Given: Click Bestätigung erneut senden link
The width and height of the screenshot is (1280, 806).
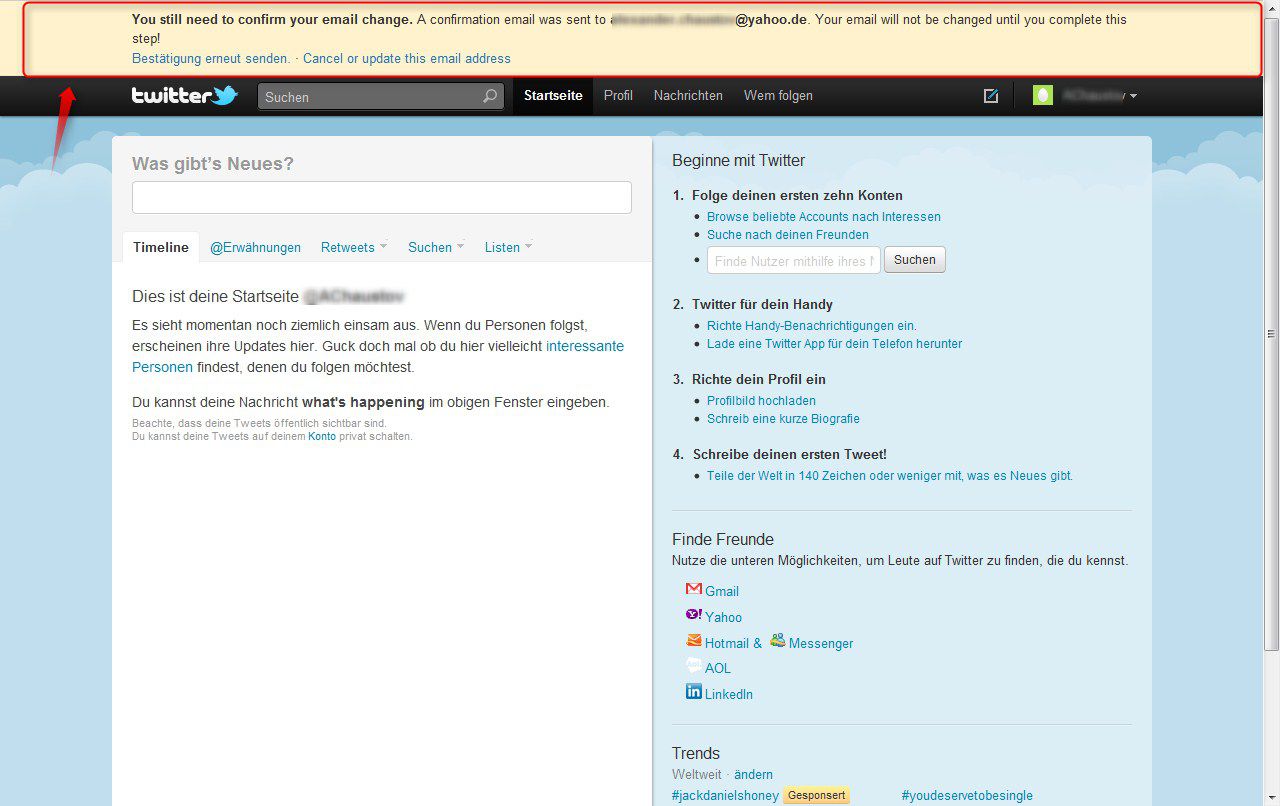Looking at the screenshot, I should tap(211, 58).
